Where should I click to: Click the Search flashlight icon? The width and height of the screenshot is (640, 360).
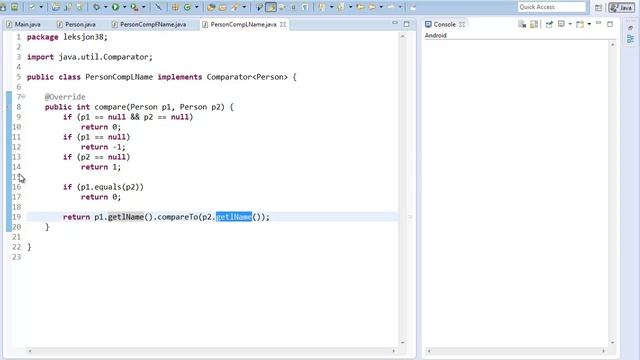click(x=236, y=7)
